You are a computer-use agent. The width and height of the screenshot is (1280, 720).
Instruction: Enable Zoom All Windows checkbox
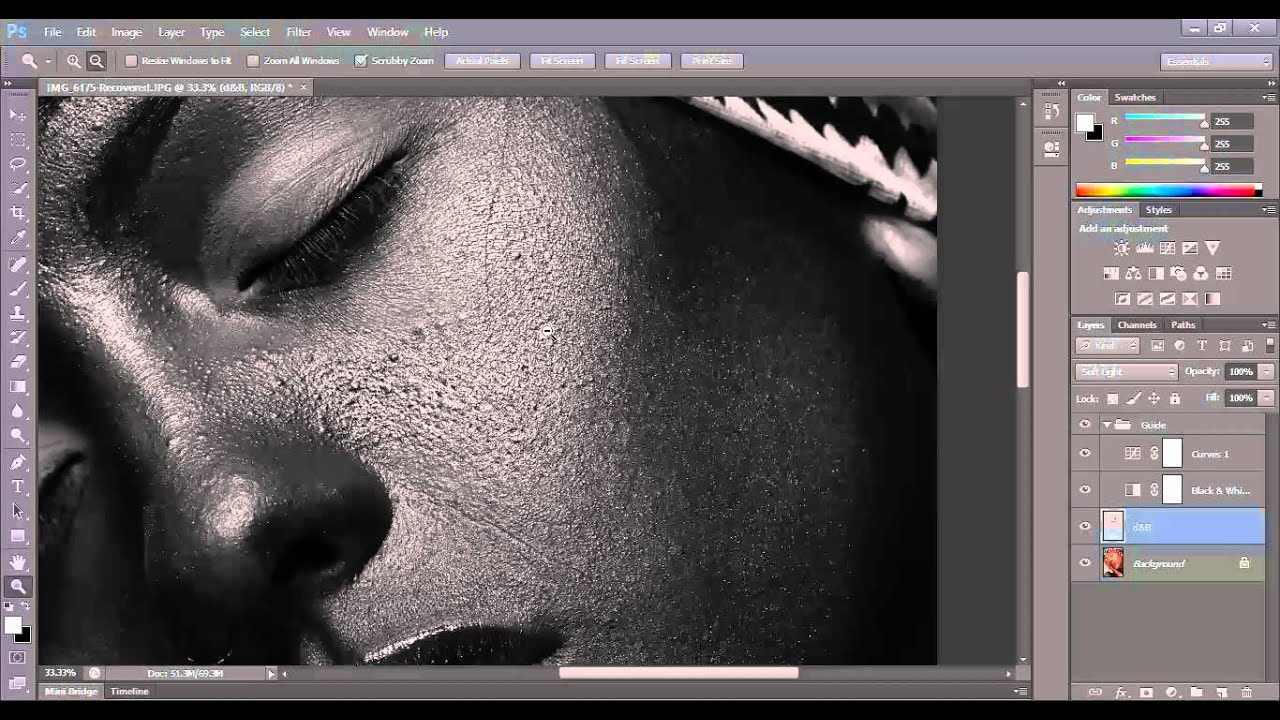click(253, 61)
